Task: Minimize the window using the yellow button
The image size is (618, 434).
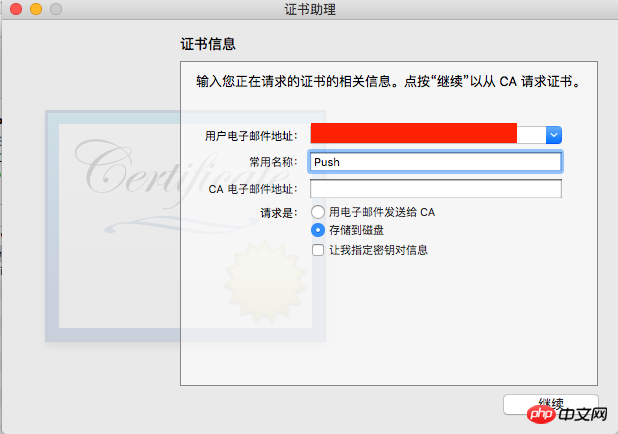Action: (36, 9)
